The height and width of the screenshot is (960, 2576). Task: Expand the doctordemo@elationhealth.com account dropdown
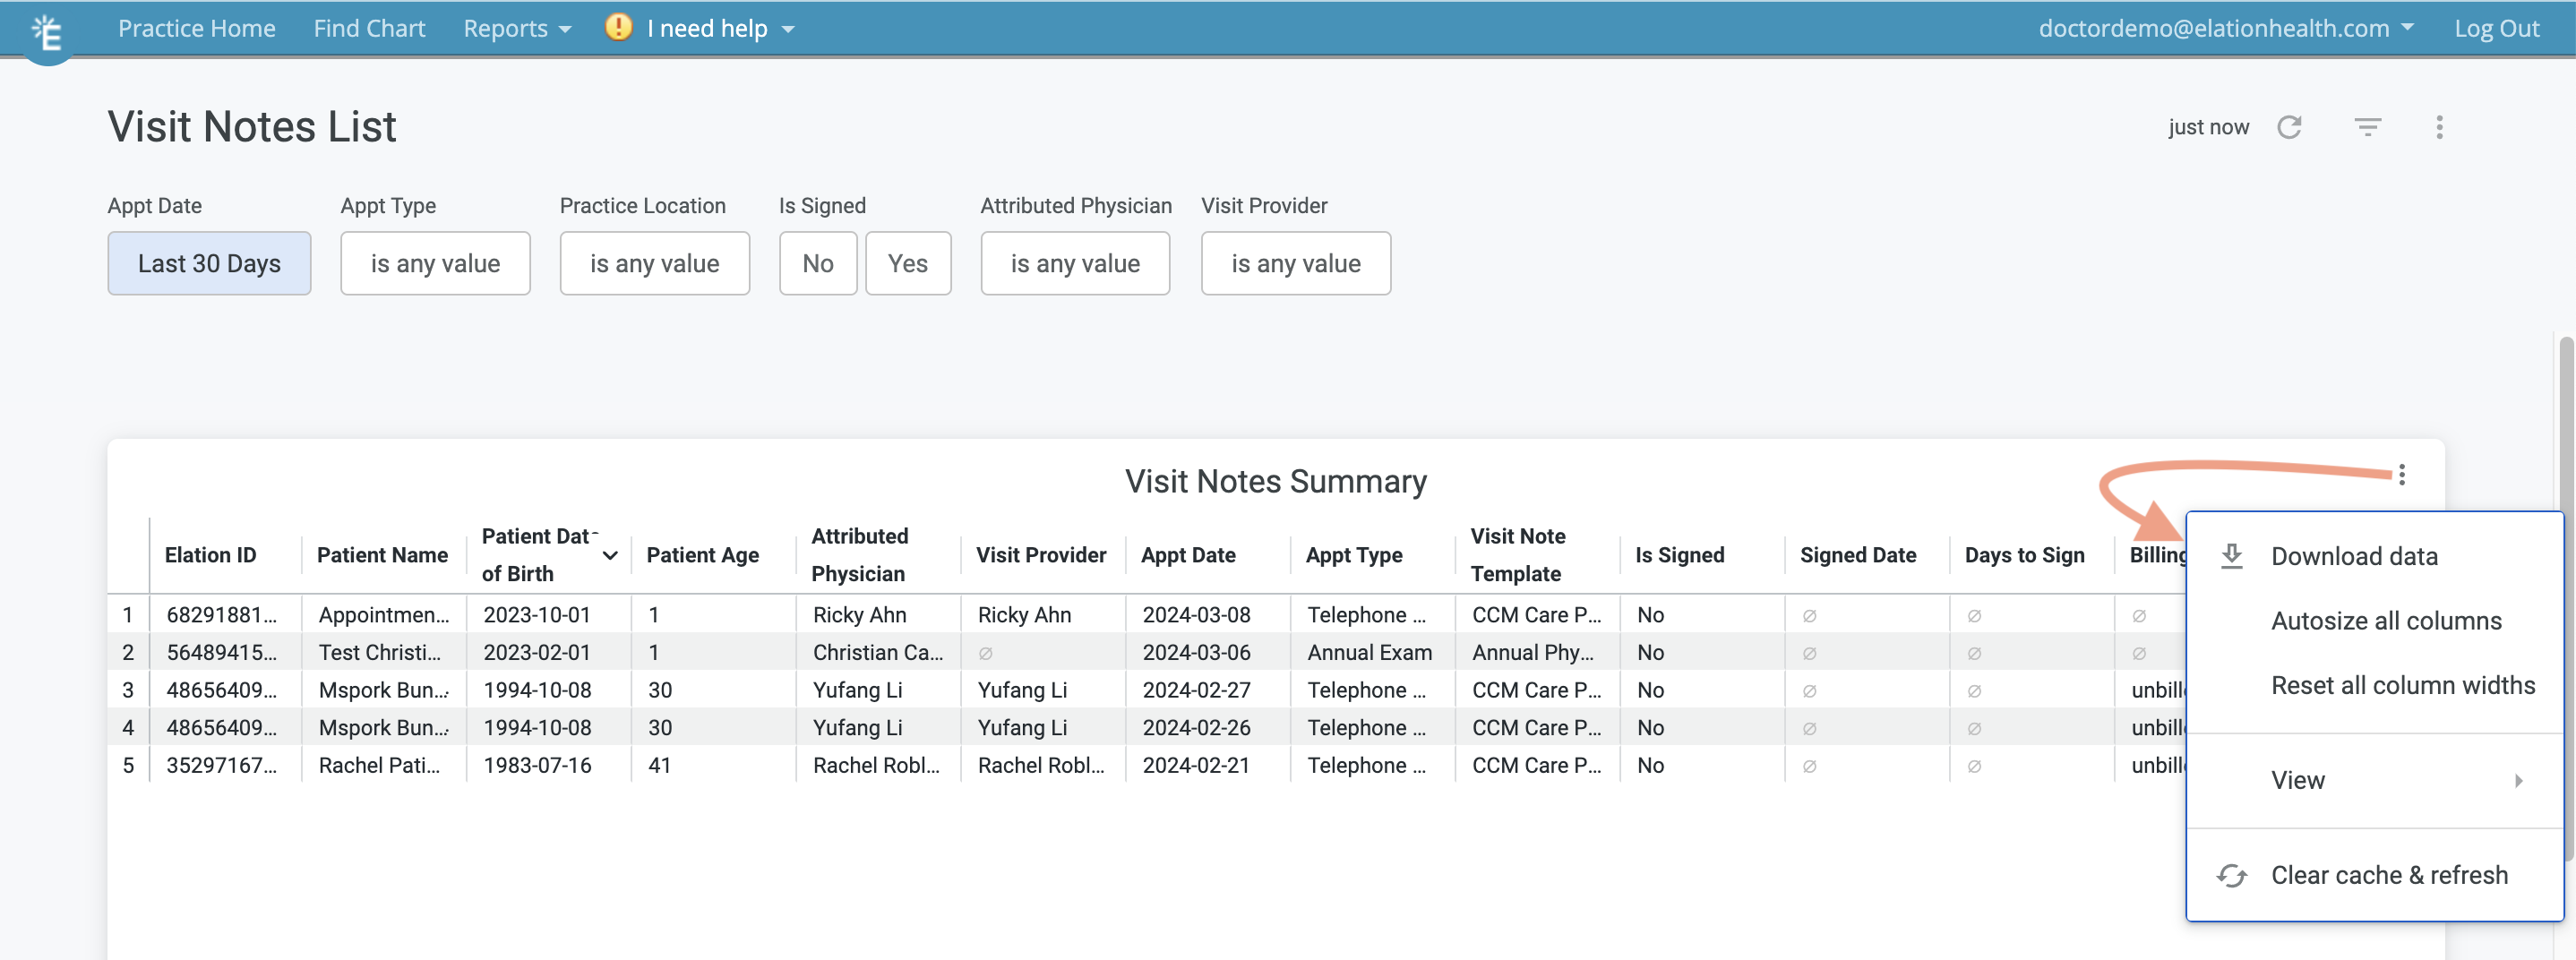click(x=2226, y=27)
